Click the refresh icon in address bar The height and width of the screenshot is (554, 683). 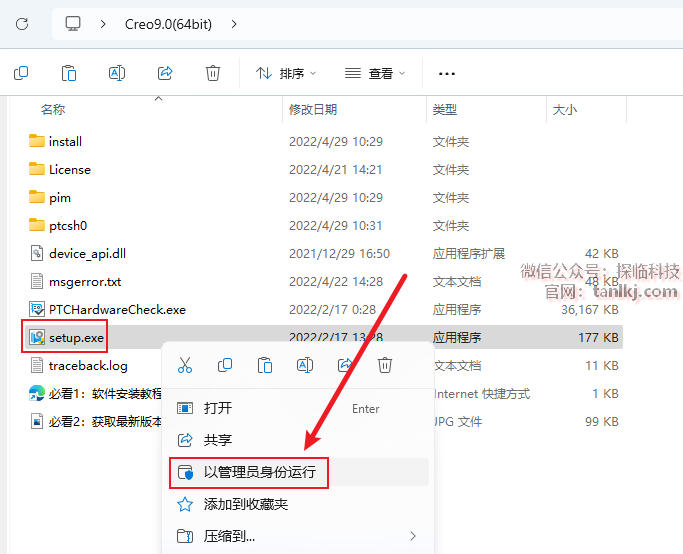tap(22, 24)
